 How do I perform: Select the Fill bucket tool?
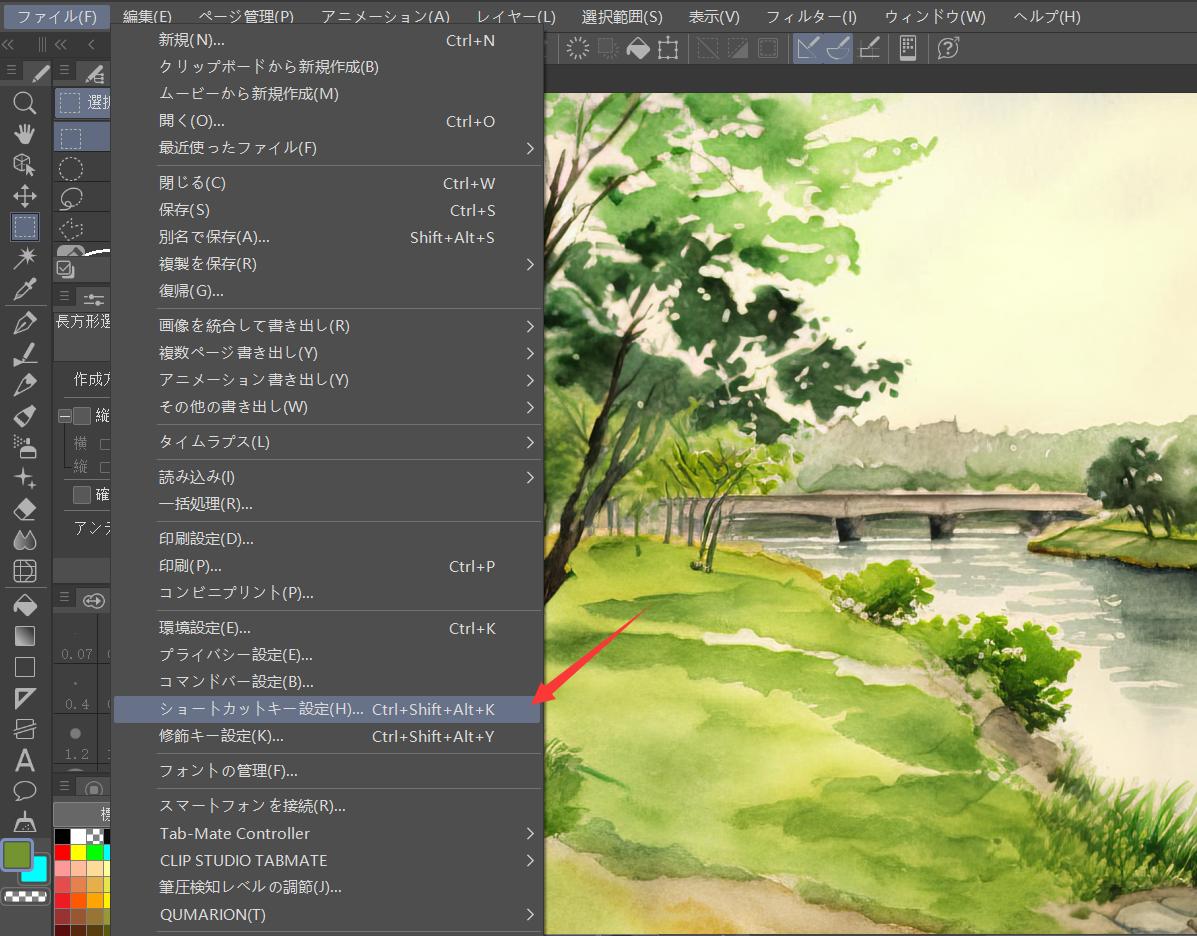24,605
